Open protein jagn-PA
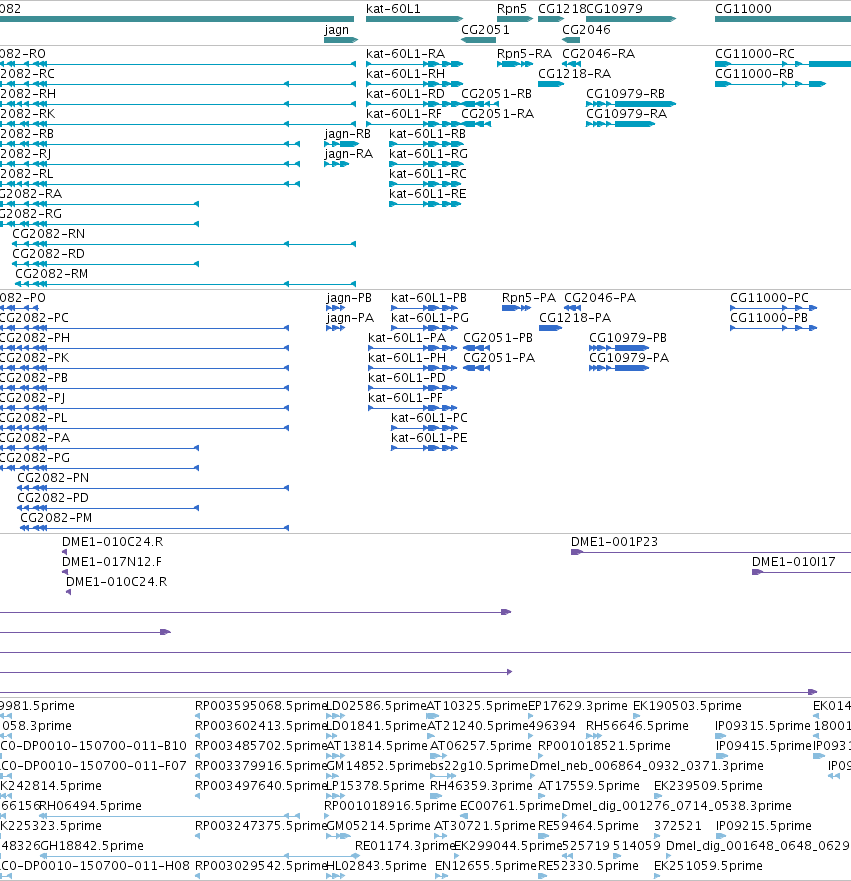Screen dimensions: 851x881 [335, 328]
